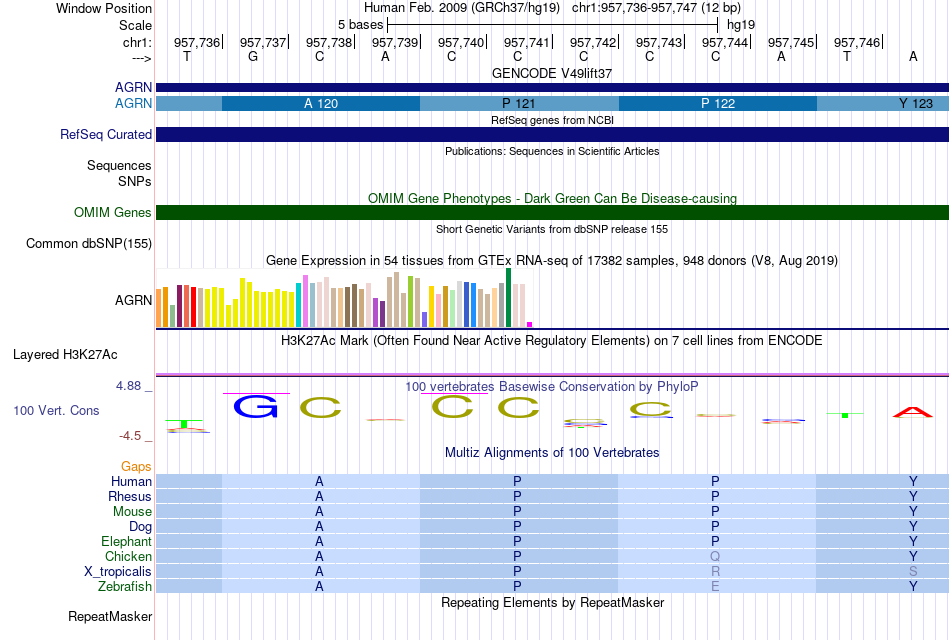950x640 pixels.
Task: Click the Layered H3K27Ac track label
Action: pos(65,355)
